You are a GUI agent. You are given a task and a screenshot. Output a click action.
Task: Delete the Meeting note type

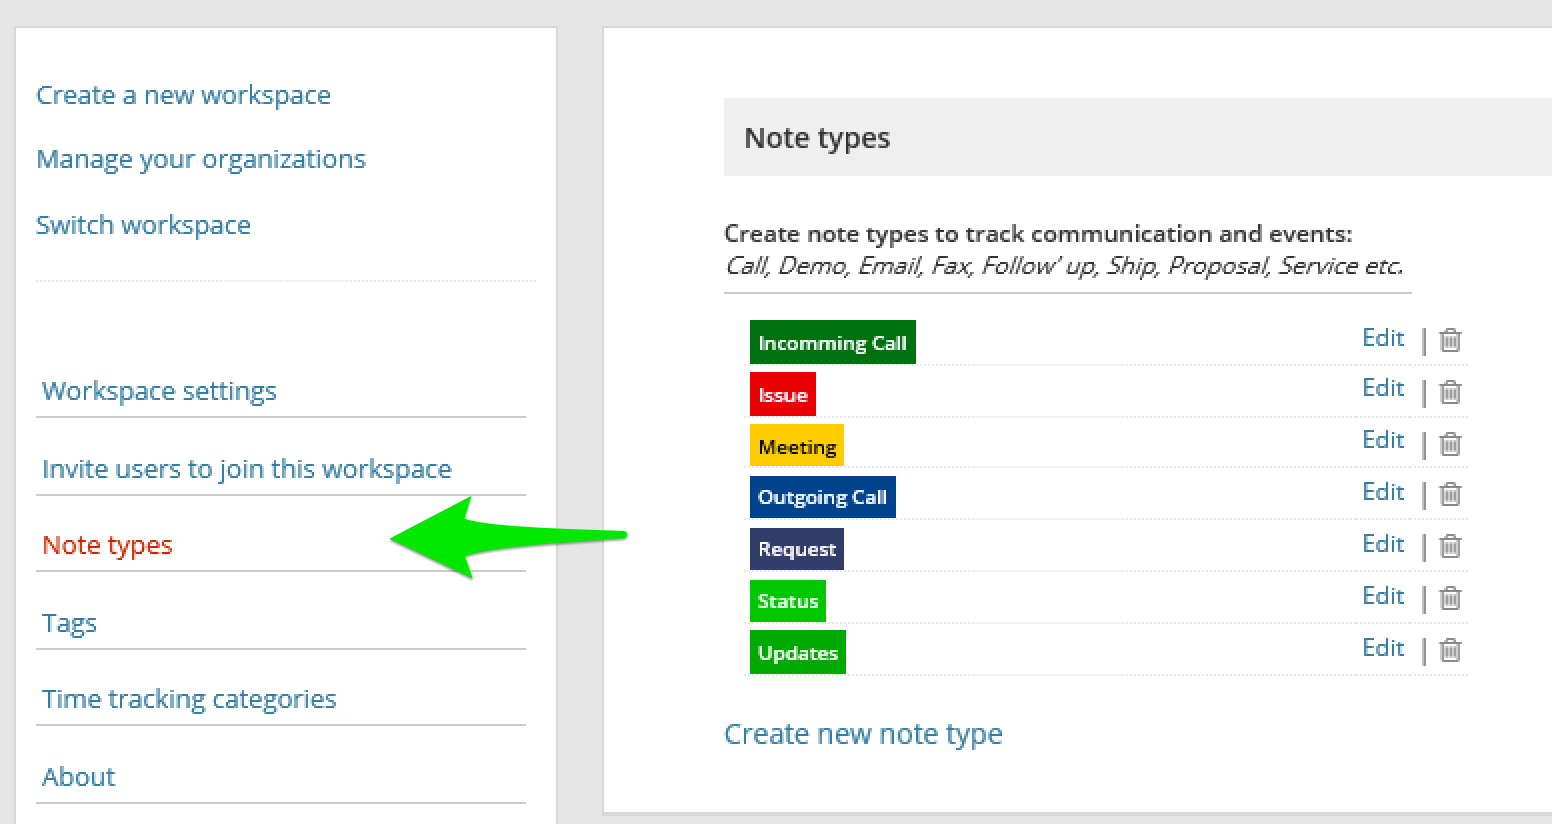point(1450,443)
